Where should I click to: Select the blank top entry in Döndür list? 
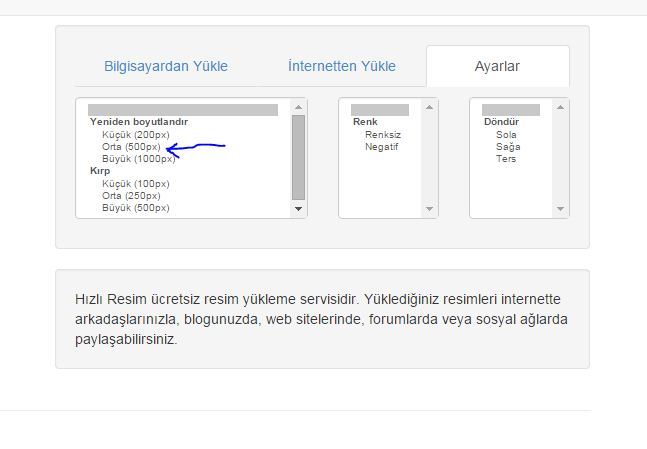(511, 110)
